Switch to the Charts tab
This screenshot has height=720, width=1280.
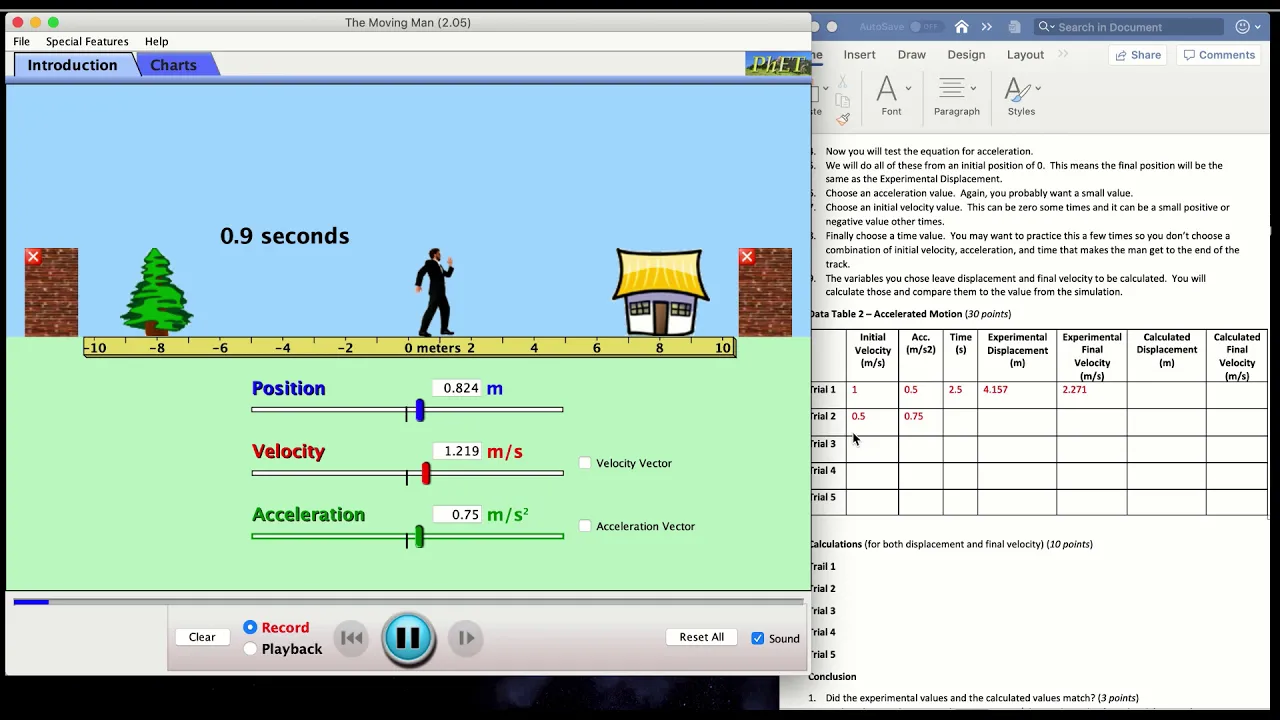click(x=174, y=65)
